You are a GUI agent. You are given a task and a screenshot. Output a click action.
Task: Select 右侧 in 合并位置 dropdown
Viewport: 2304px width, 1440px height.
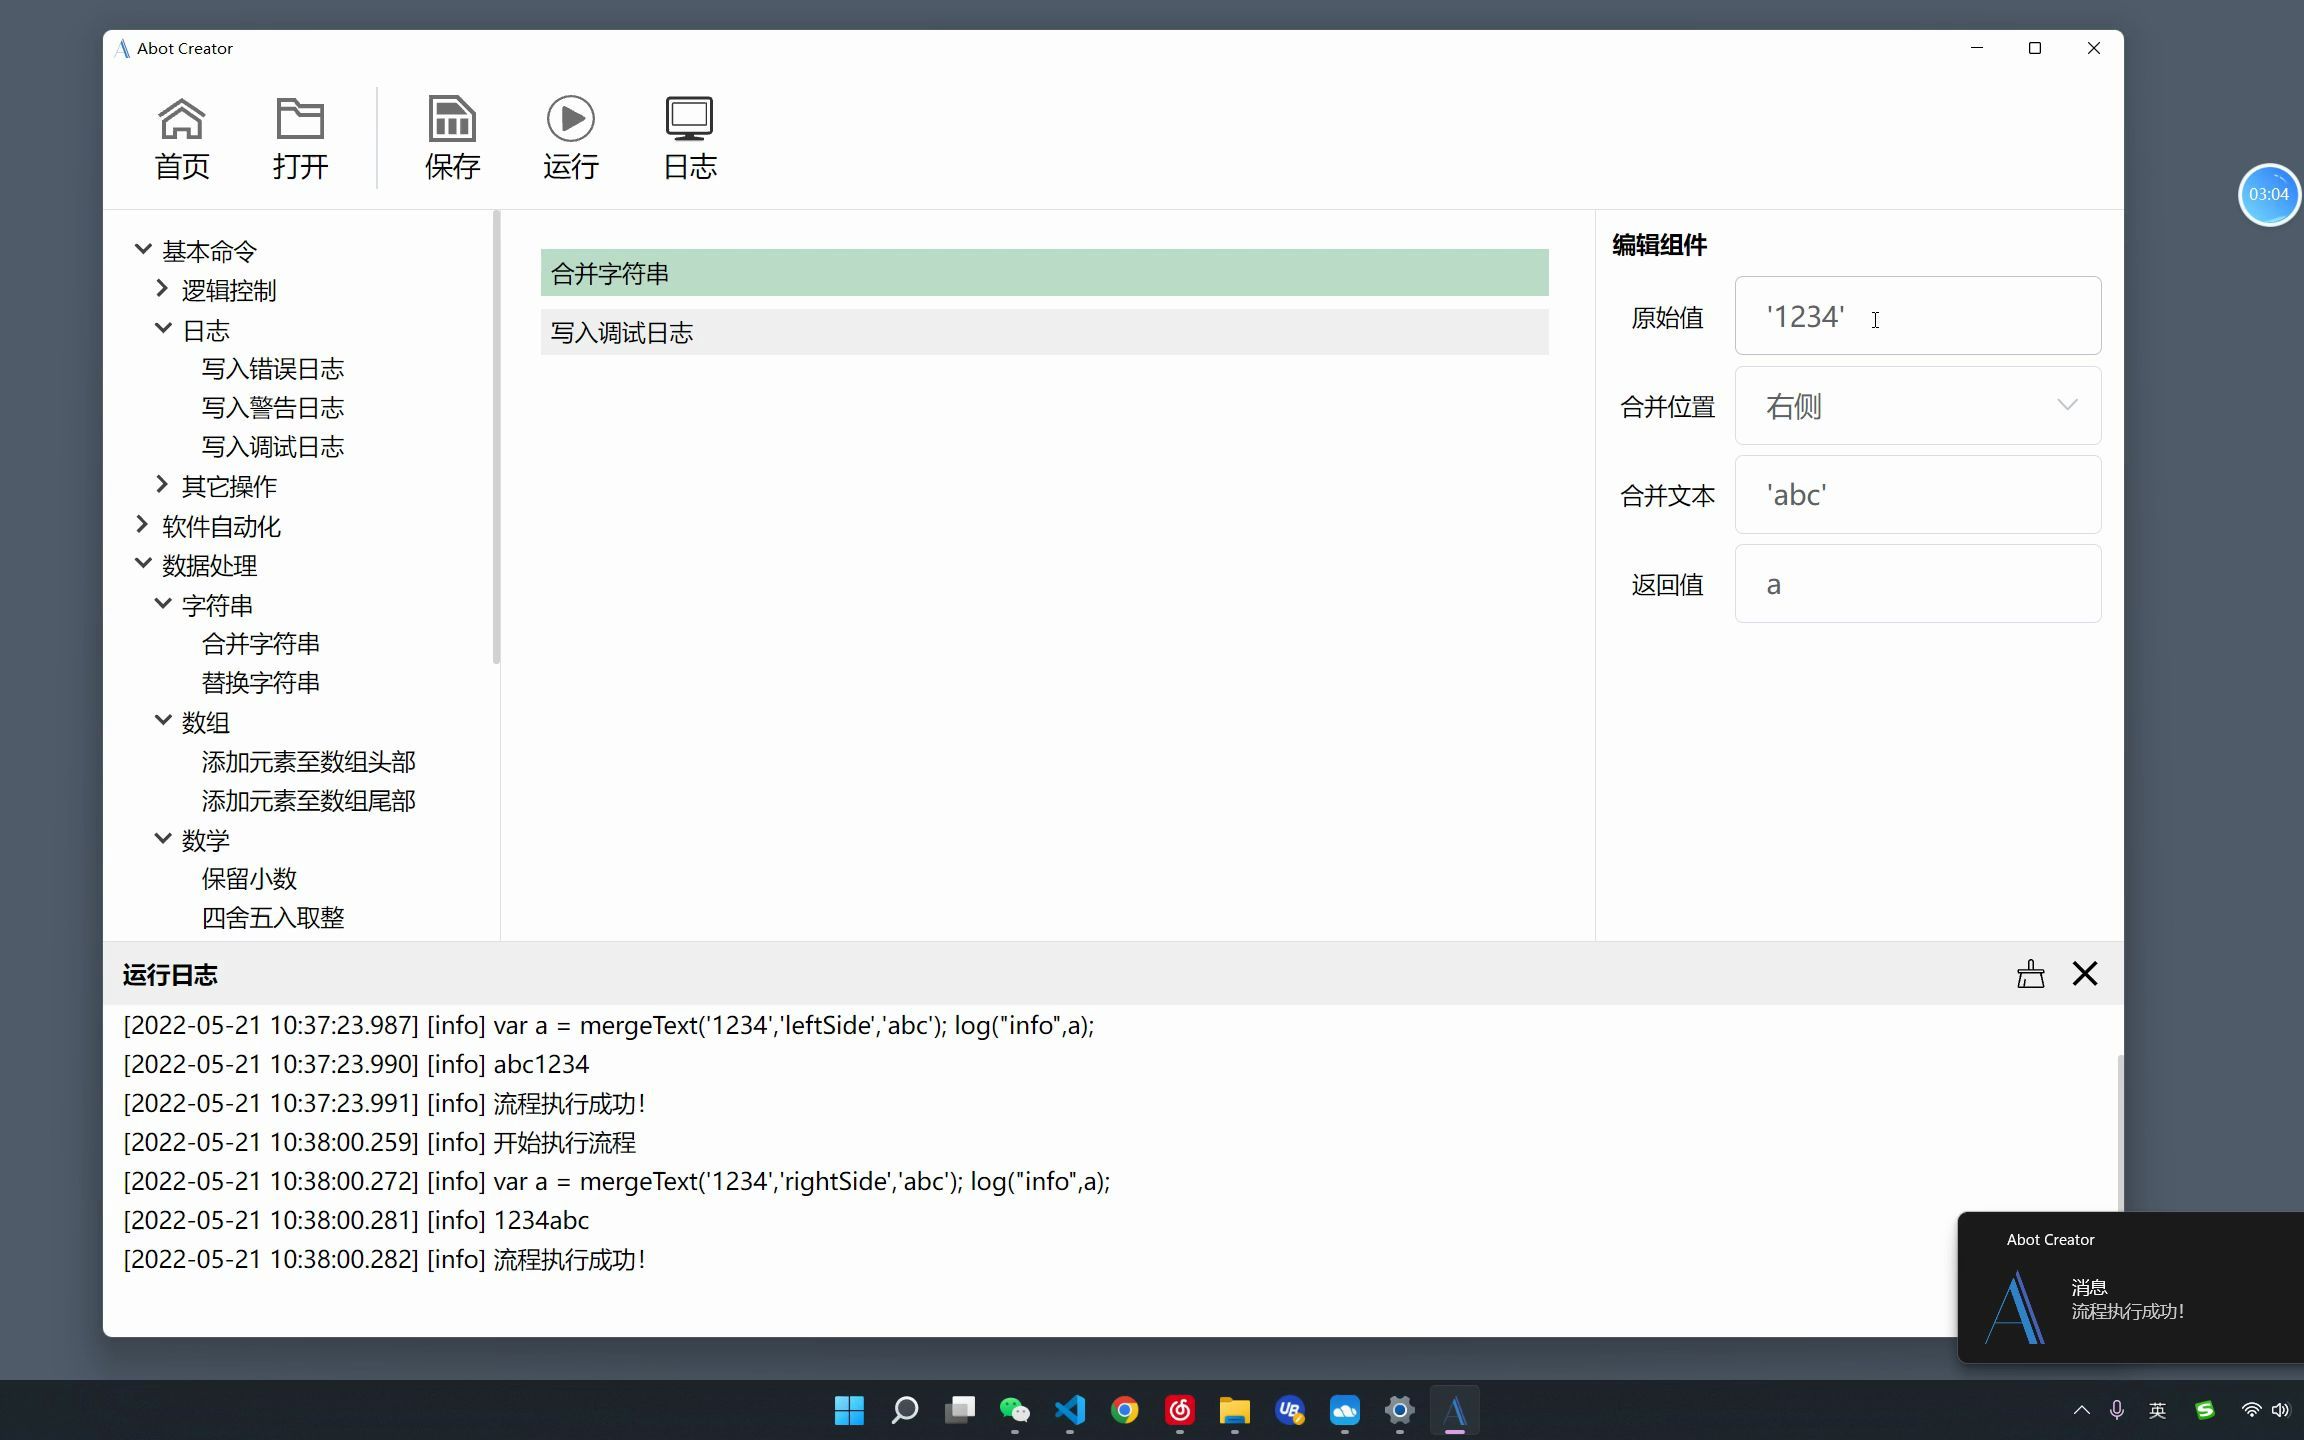(1916, 405)
